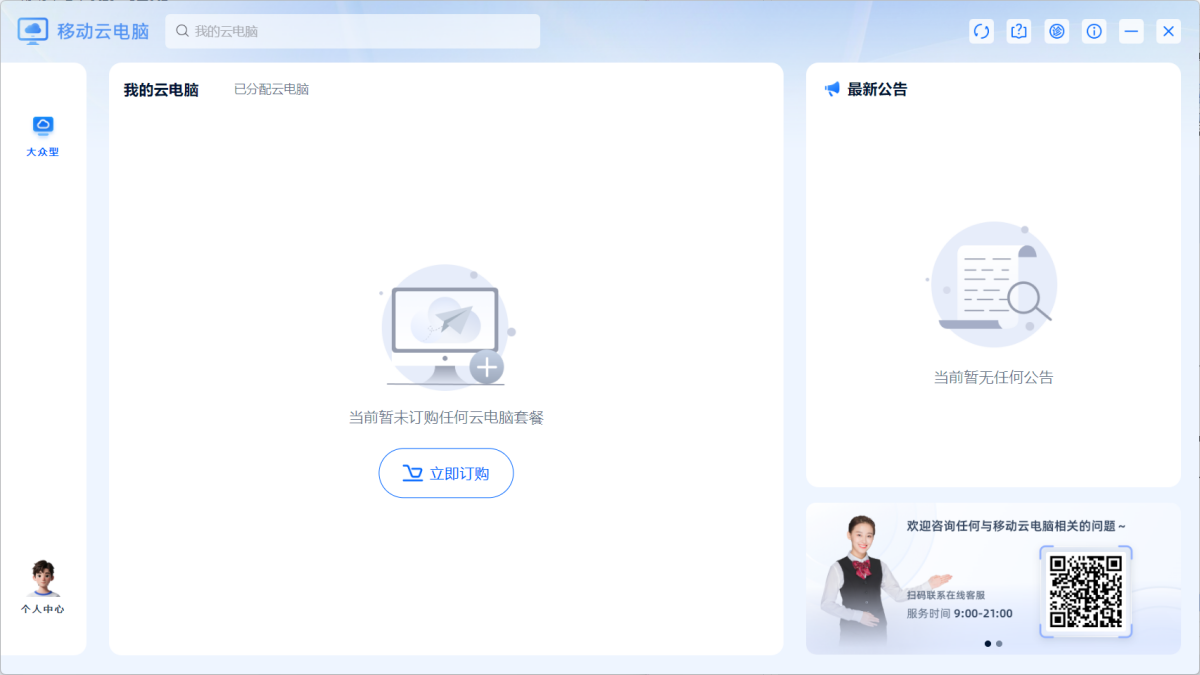This screenshot has height=675, width=1200.
Task: Open 个人中心 via the avatar icon
Action: click(x=42, y=578)
